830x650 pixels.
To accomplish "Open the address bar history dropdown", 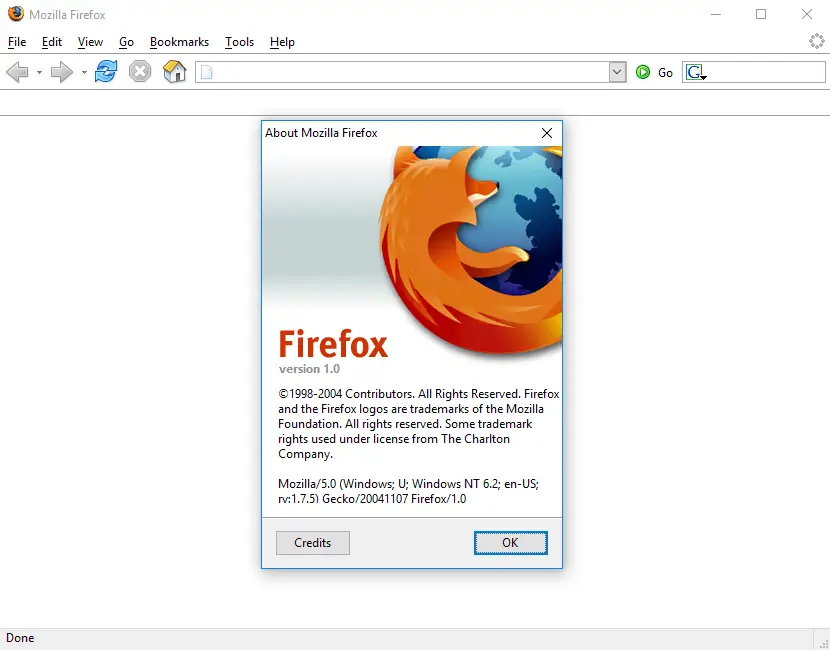I will click(x=618, y=72).
